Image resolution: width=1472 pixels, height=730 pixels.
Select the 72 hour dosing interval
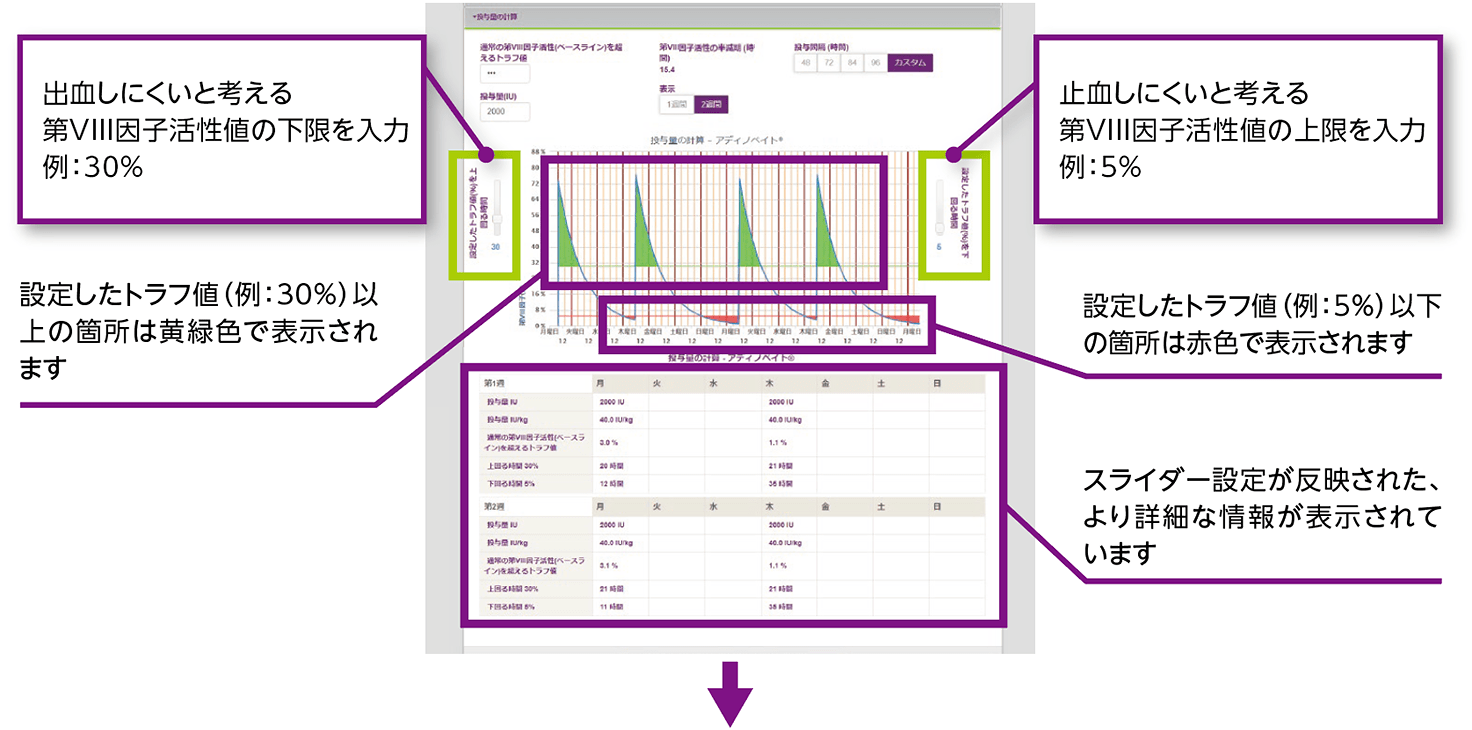click(x=829, y=63)
